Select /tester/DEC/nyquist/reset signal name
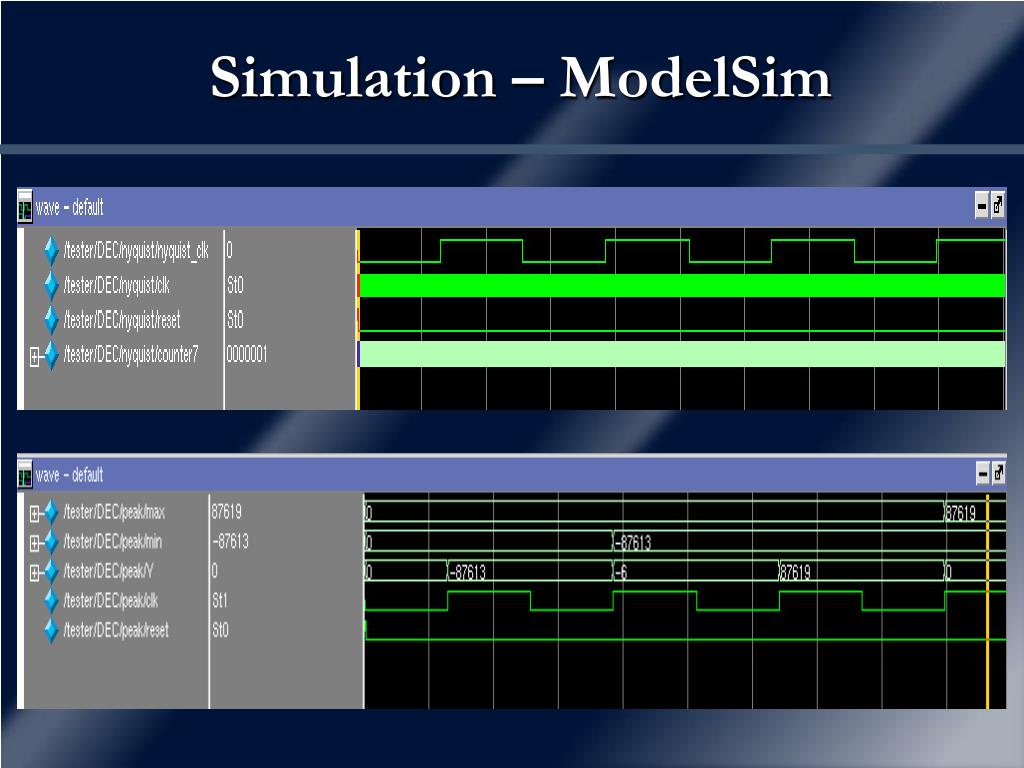Screen dimensions: 1024x768 click(x=122, y=320)
